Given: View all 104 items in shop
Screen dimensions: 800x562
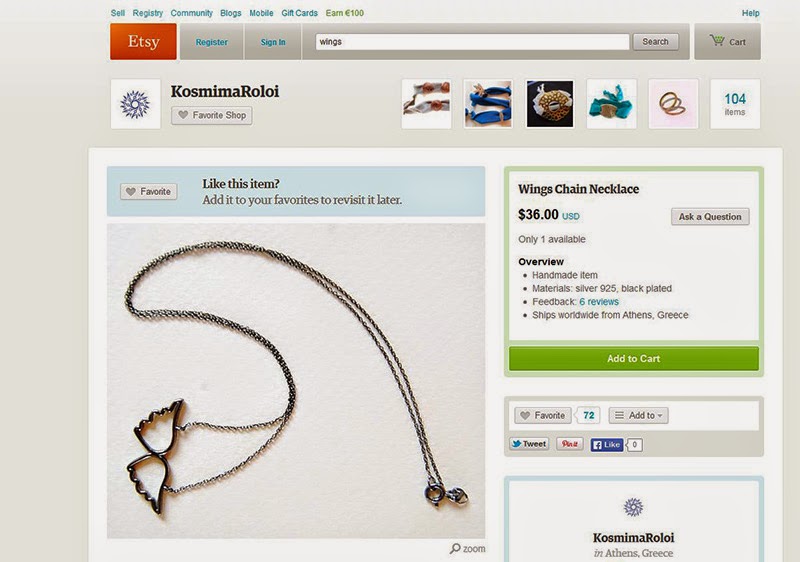Looking at the screenshot, I should (735, 104).
